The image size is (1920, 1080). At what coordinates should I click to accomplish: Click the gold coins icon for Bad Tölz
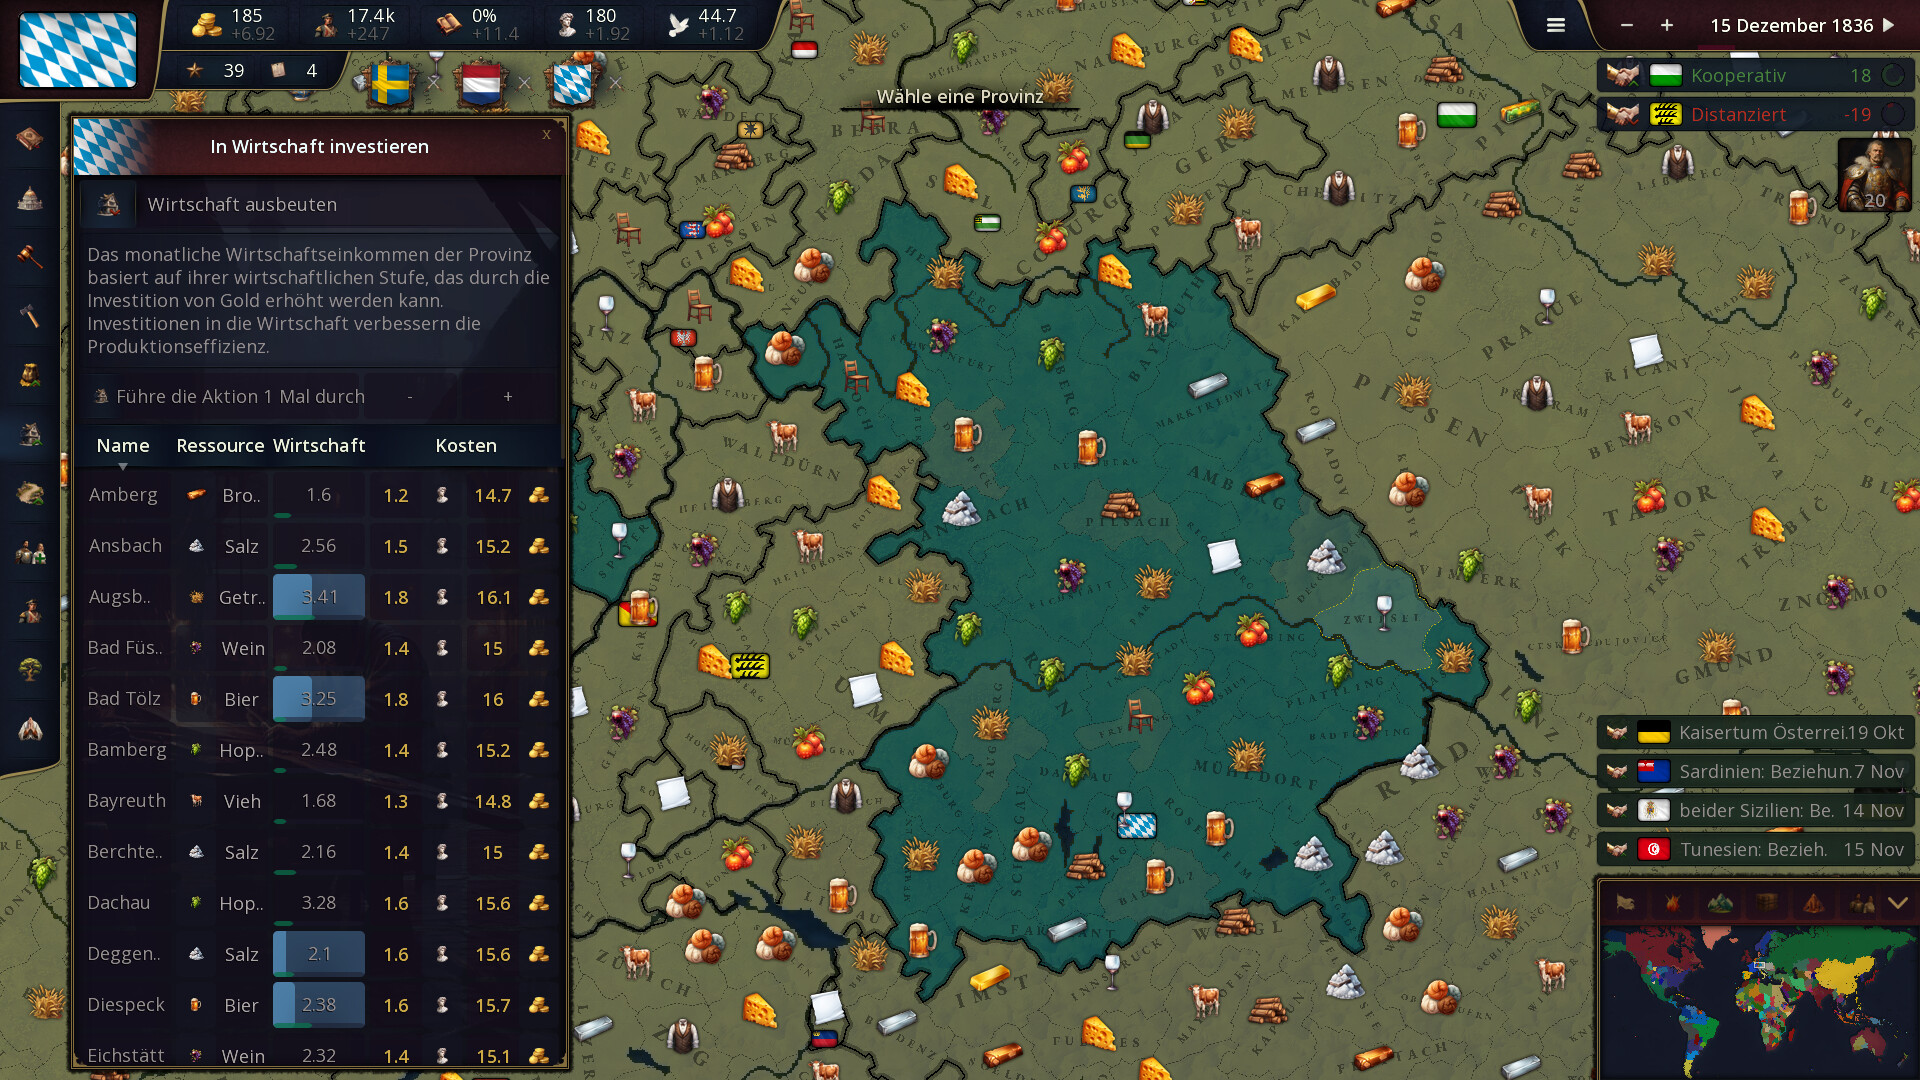pyautogui.click(x=539, y=699)
